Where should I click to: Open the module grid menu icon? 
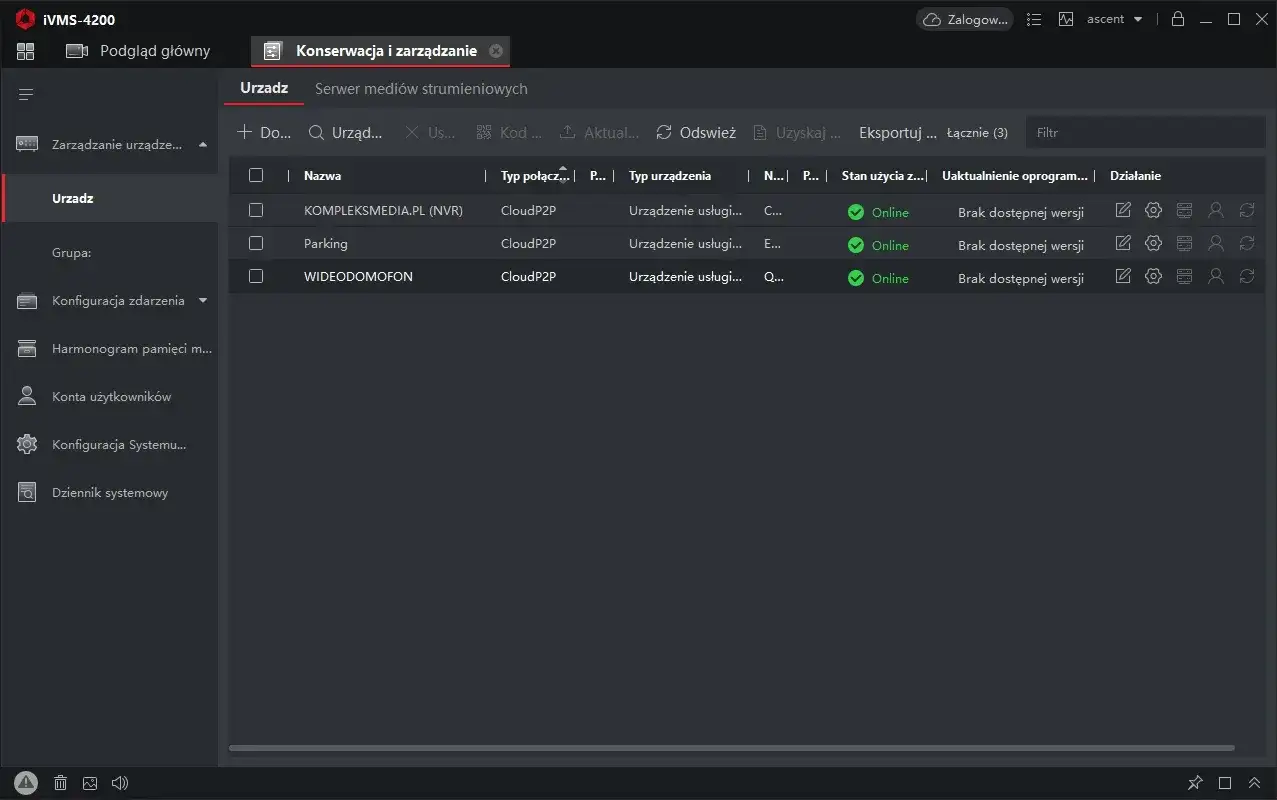pos(25,51)
